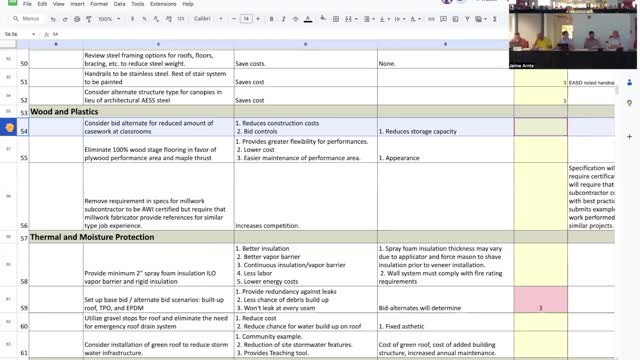
Task: Increase decimal places icon
Action: 169,19
